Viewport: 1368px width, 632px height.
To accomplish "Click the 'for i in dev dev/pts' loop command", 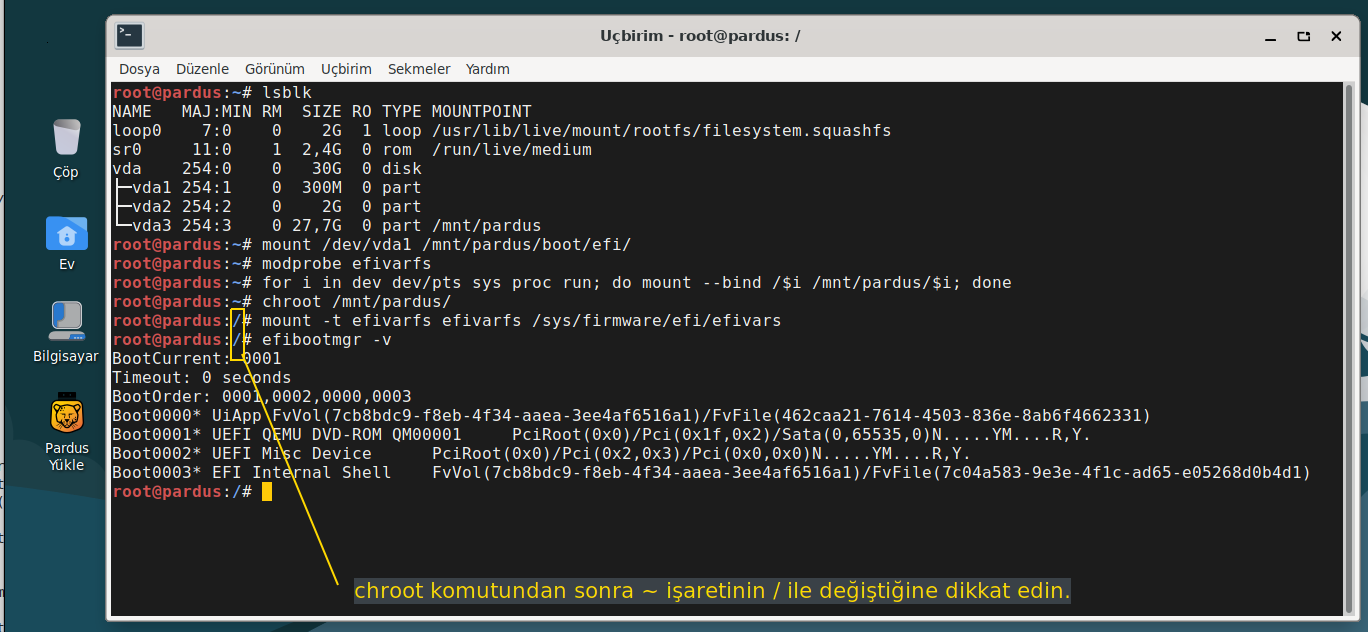I will pos(637,282).
